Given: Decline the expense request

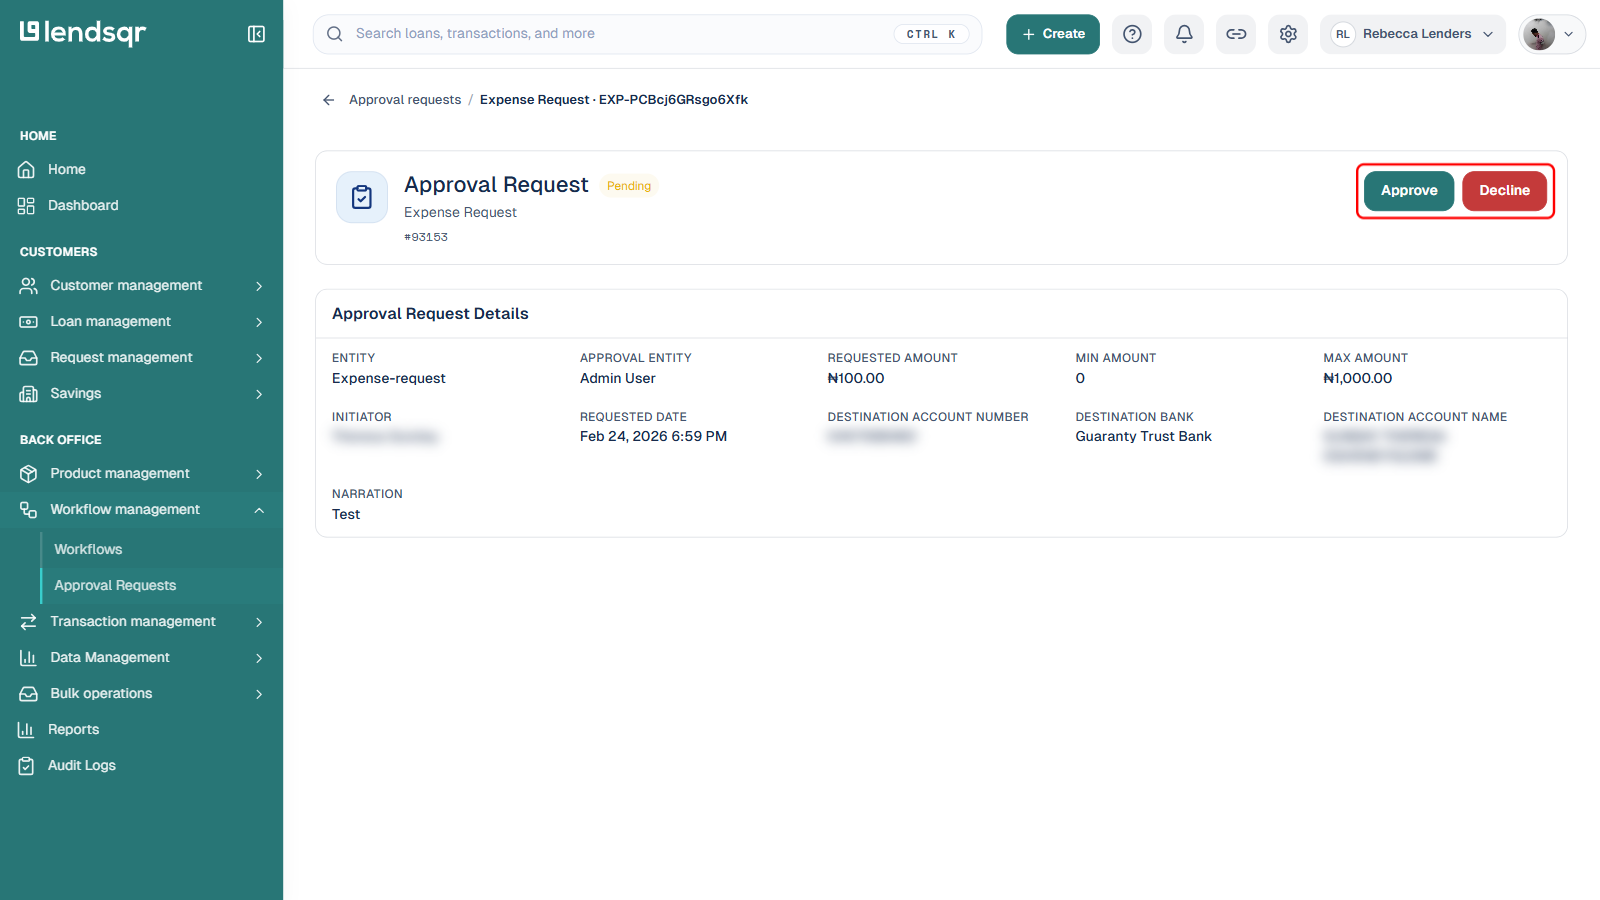Looking at the screenshot, I should [1504, 191].
